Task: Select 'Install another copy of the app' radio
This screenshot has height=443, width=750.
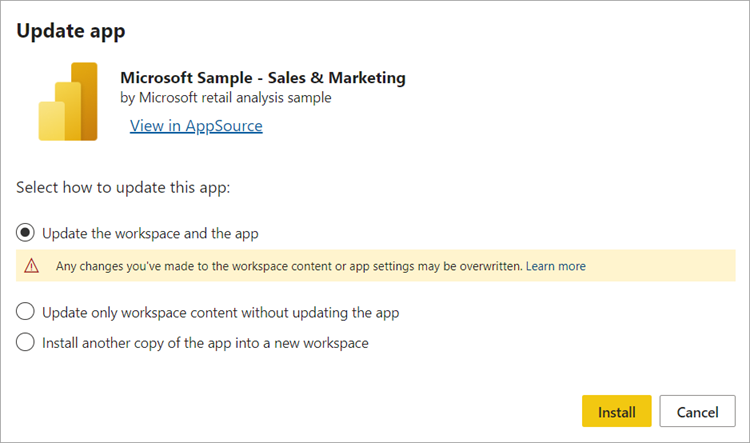Action: (x=26, y=343)
